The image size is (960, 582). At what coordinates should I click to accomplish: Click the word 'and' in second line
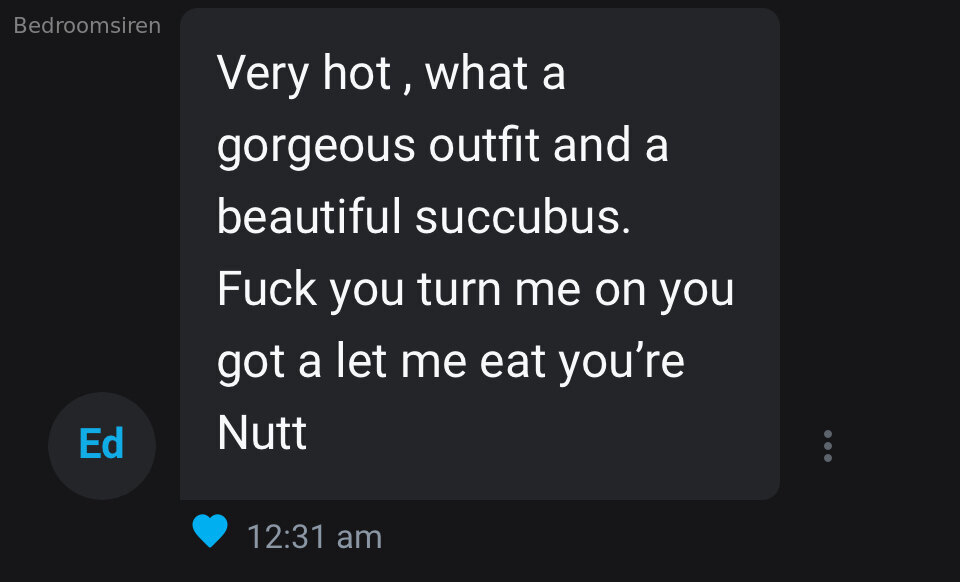coord(591,144)
